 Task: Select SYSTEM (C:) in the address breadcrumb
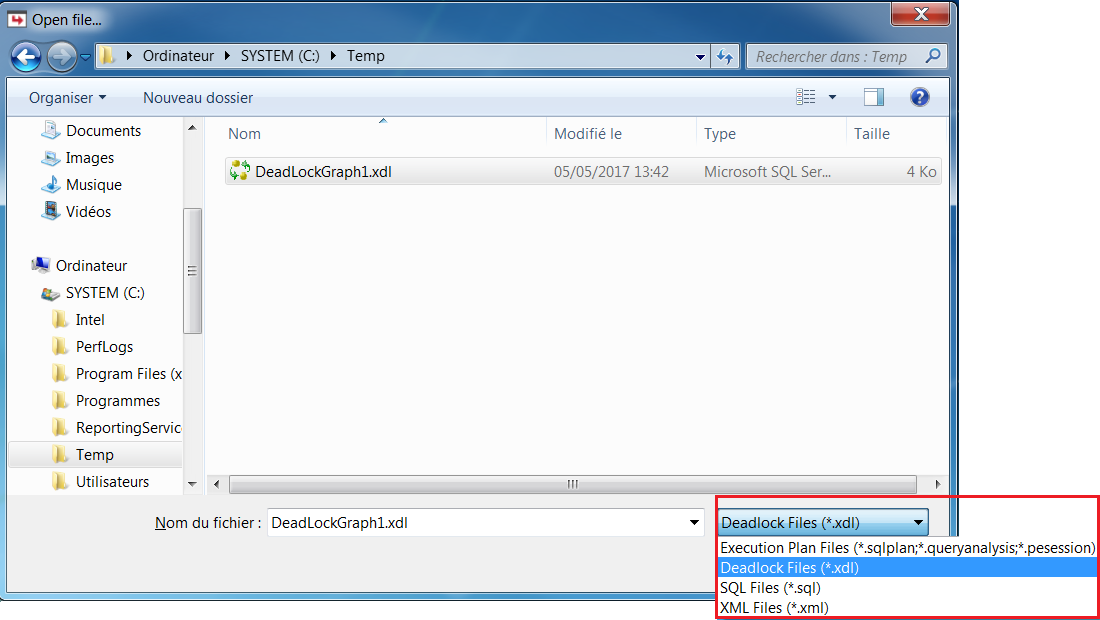280,55
